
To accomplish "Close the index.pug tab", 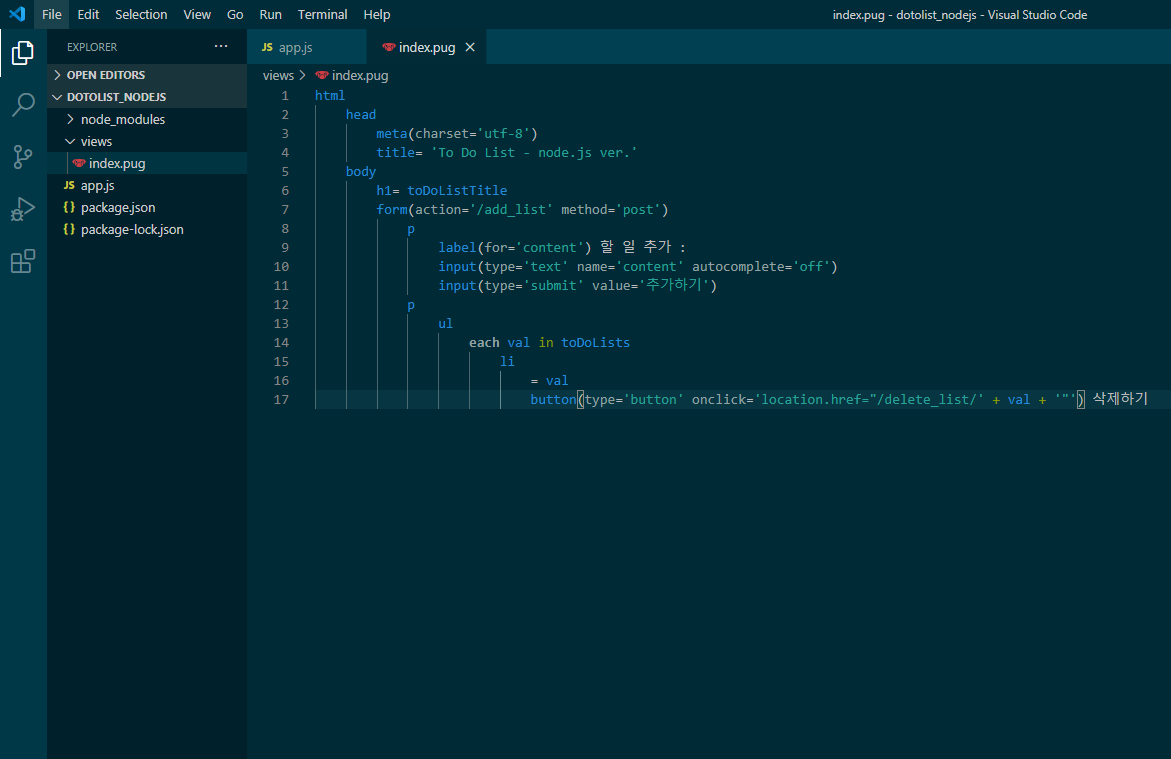I will 470,46.
